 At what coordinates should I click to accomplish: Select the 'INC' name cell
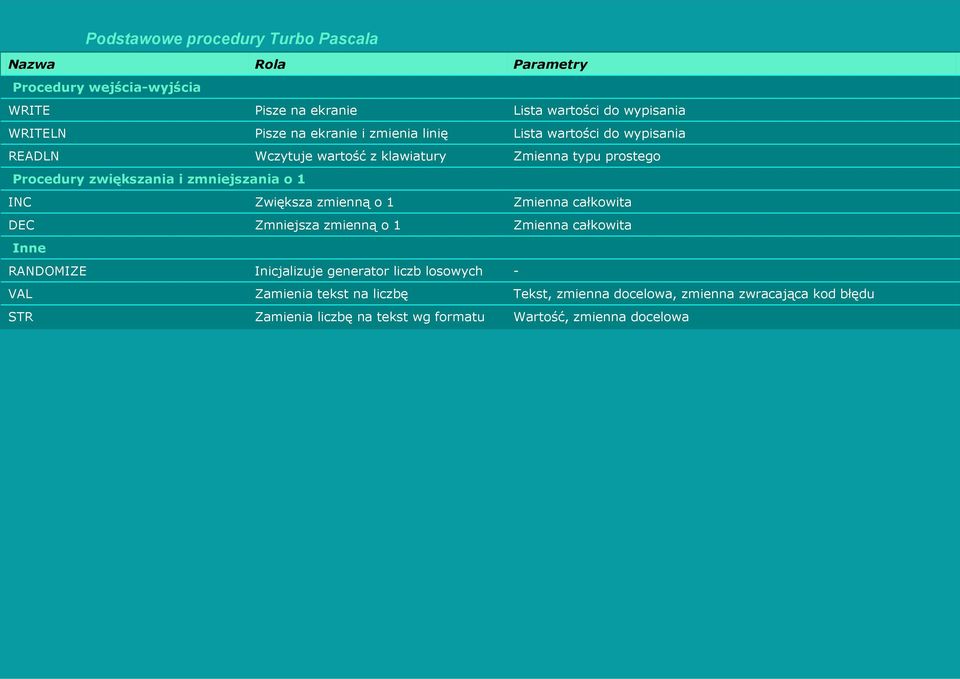click(x=20, y=202)
